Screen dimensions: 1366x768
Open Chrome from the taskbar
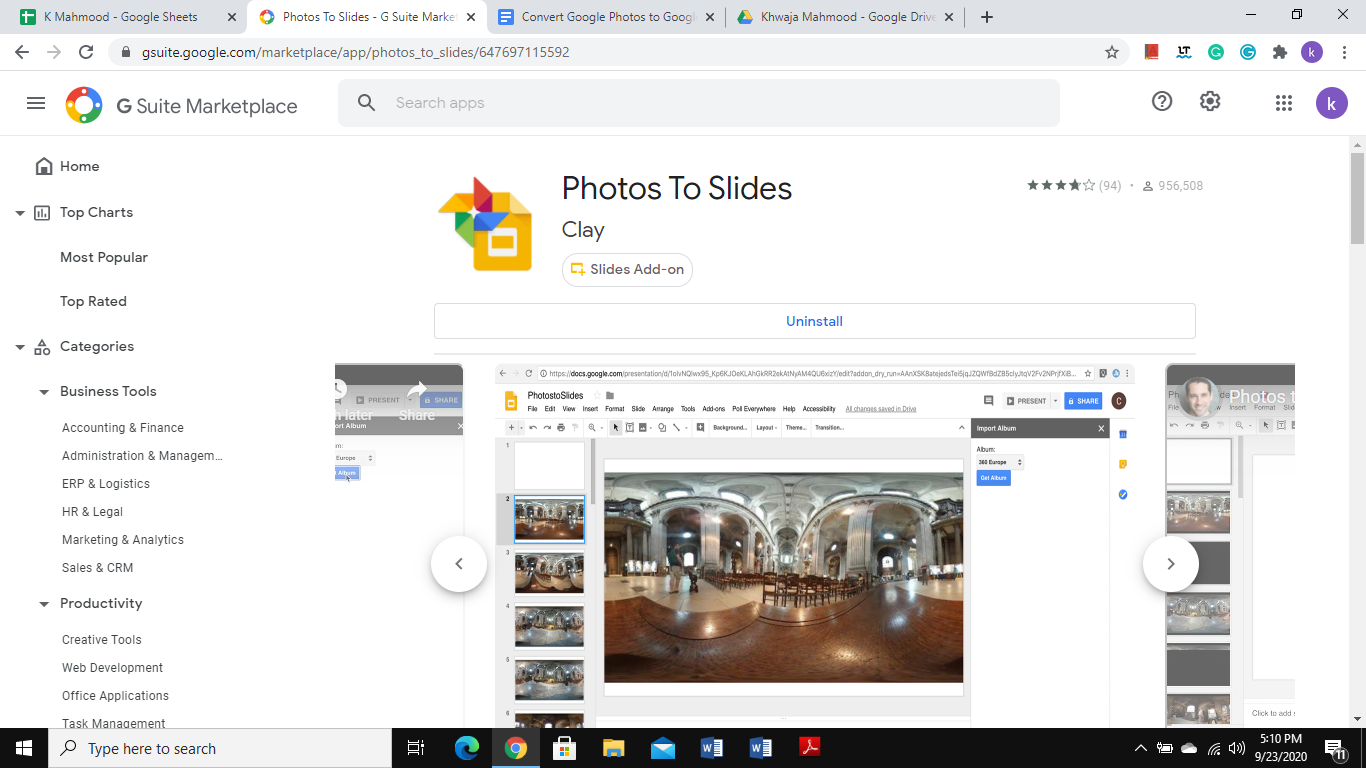pos(516,748)
